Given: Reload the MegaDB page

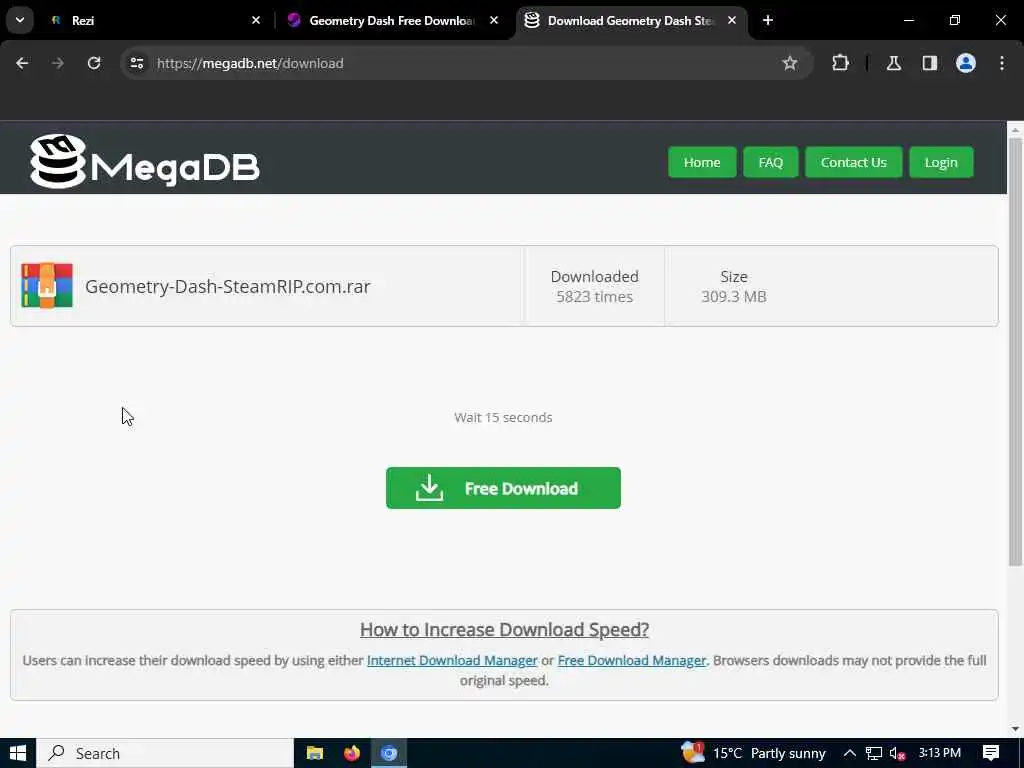Looking at the screenshot, I should pos(94,63).
